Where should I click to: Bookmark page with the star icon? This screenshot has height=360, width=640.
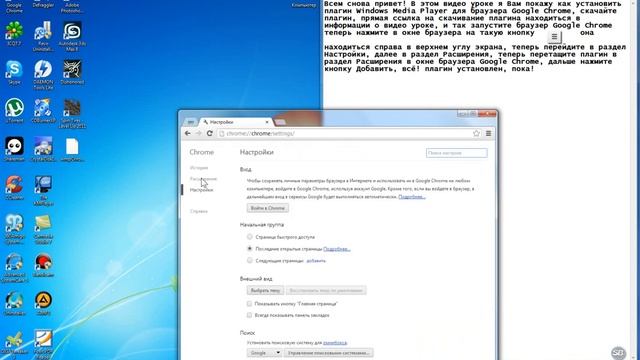(x=476, y=133)
